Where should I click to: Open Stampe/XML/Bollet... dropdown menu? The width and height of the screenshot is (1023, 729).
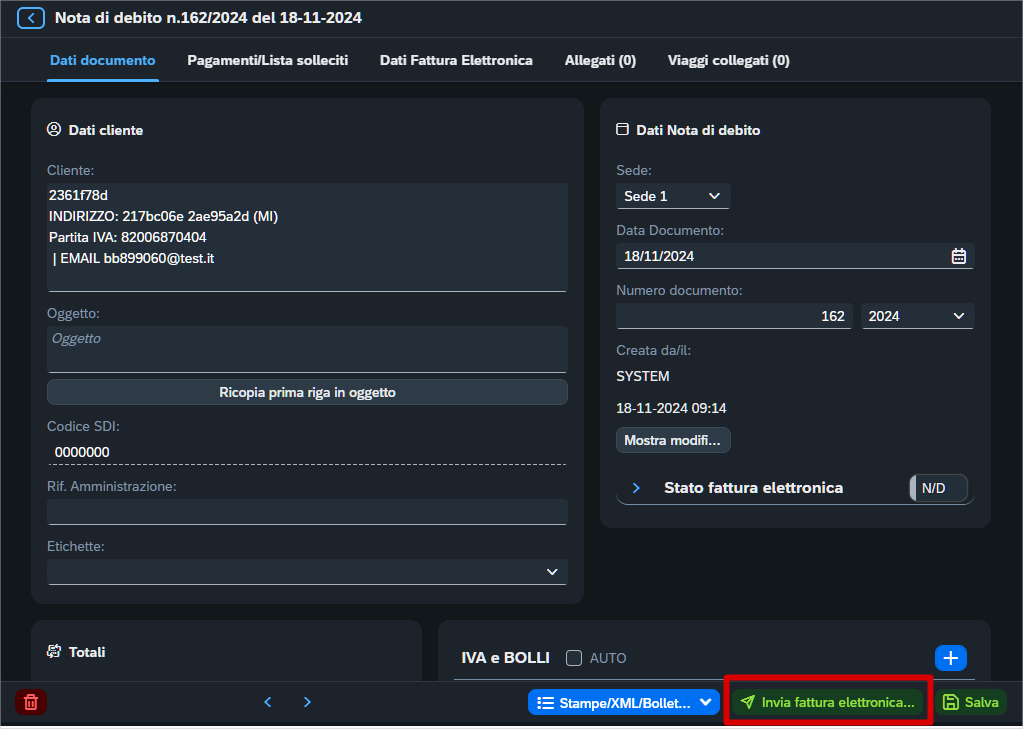(624, 703)
